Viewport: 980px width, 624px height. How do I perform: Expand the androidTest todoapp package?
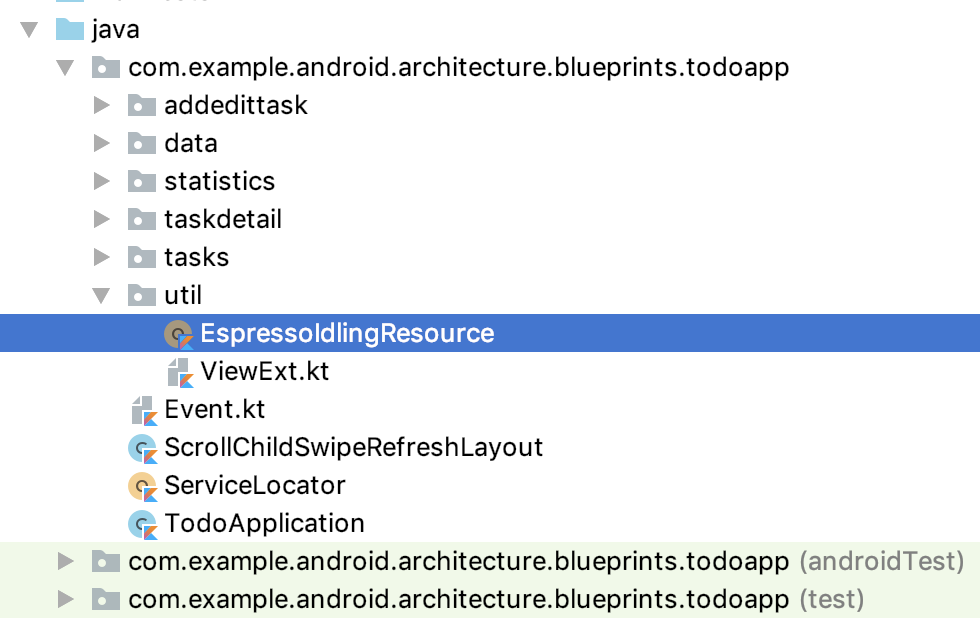[x=66, y=561]
